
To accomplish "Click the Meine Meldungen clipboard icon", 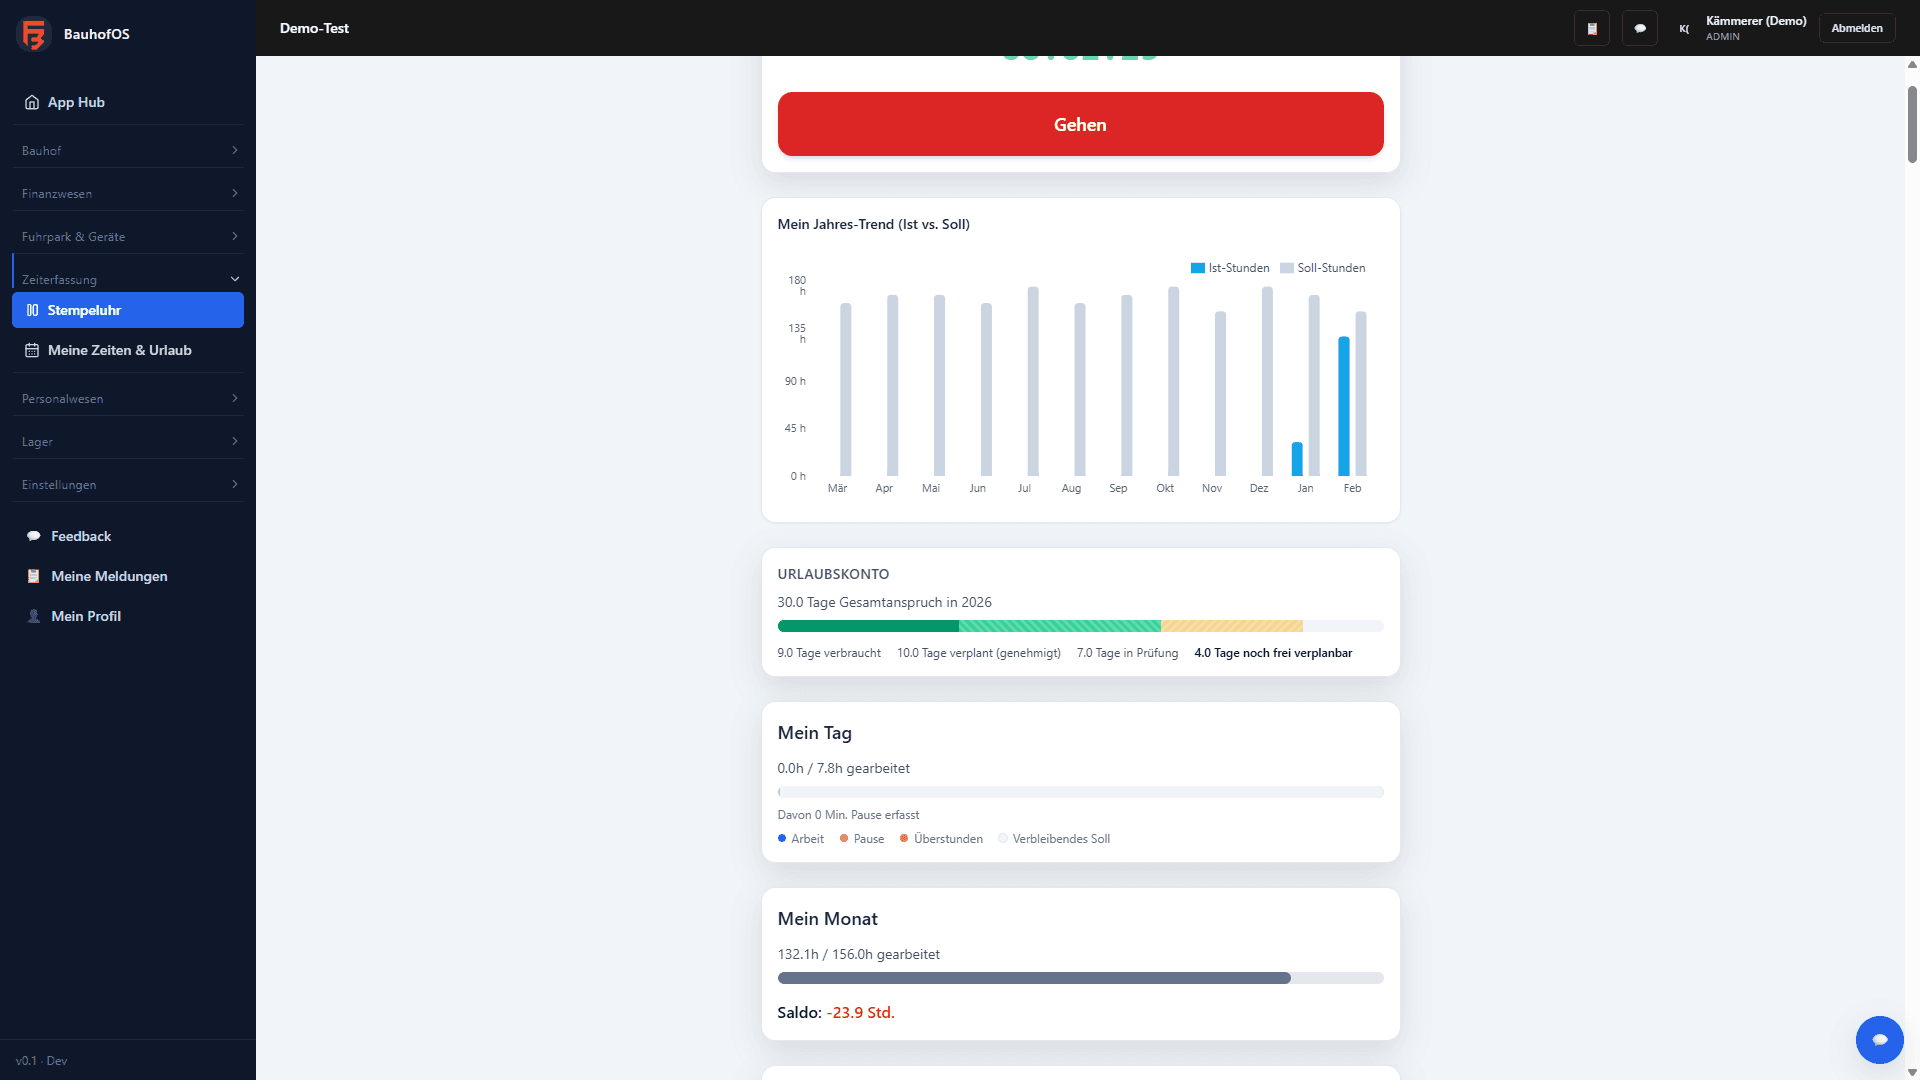I will (x=33, y=577).
